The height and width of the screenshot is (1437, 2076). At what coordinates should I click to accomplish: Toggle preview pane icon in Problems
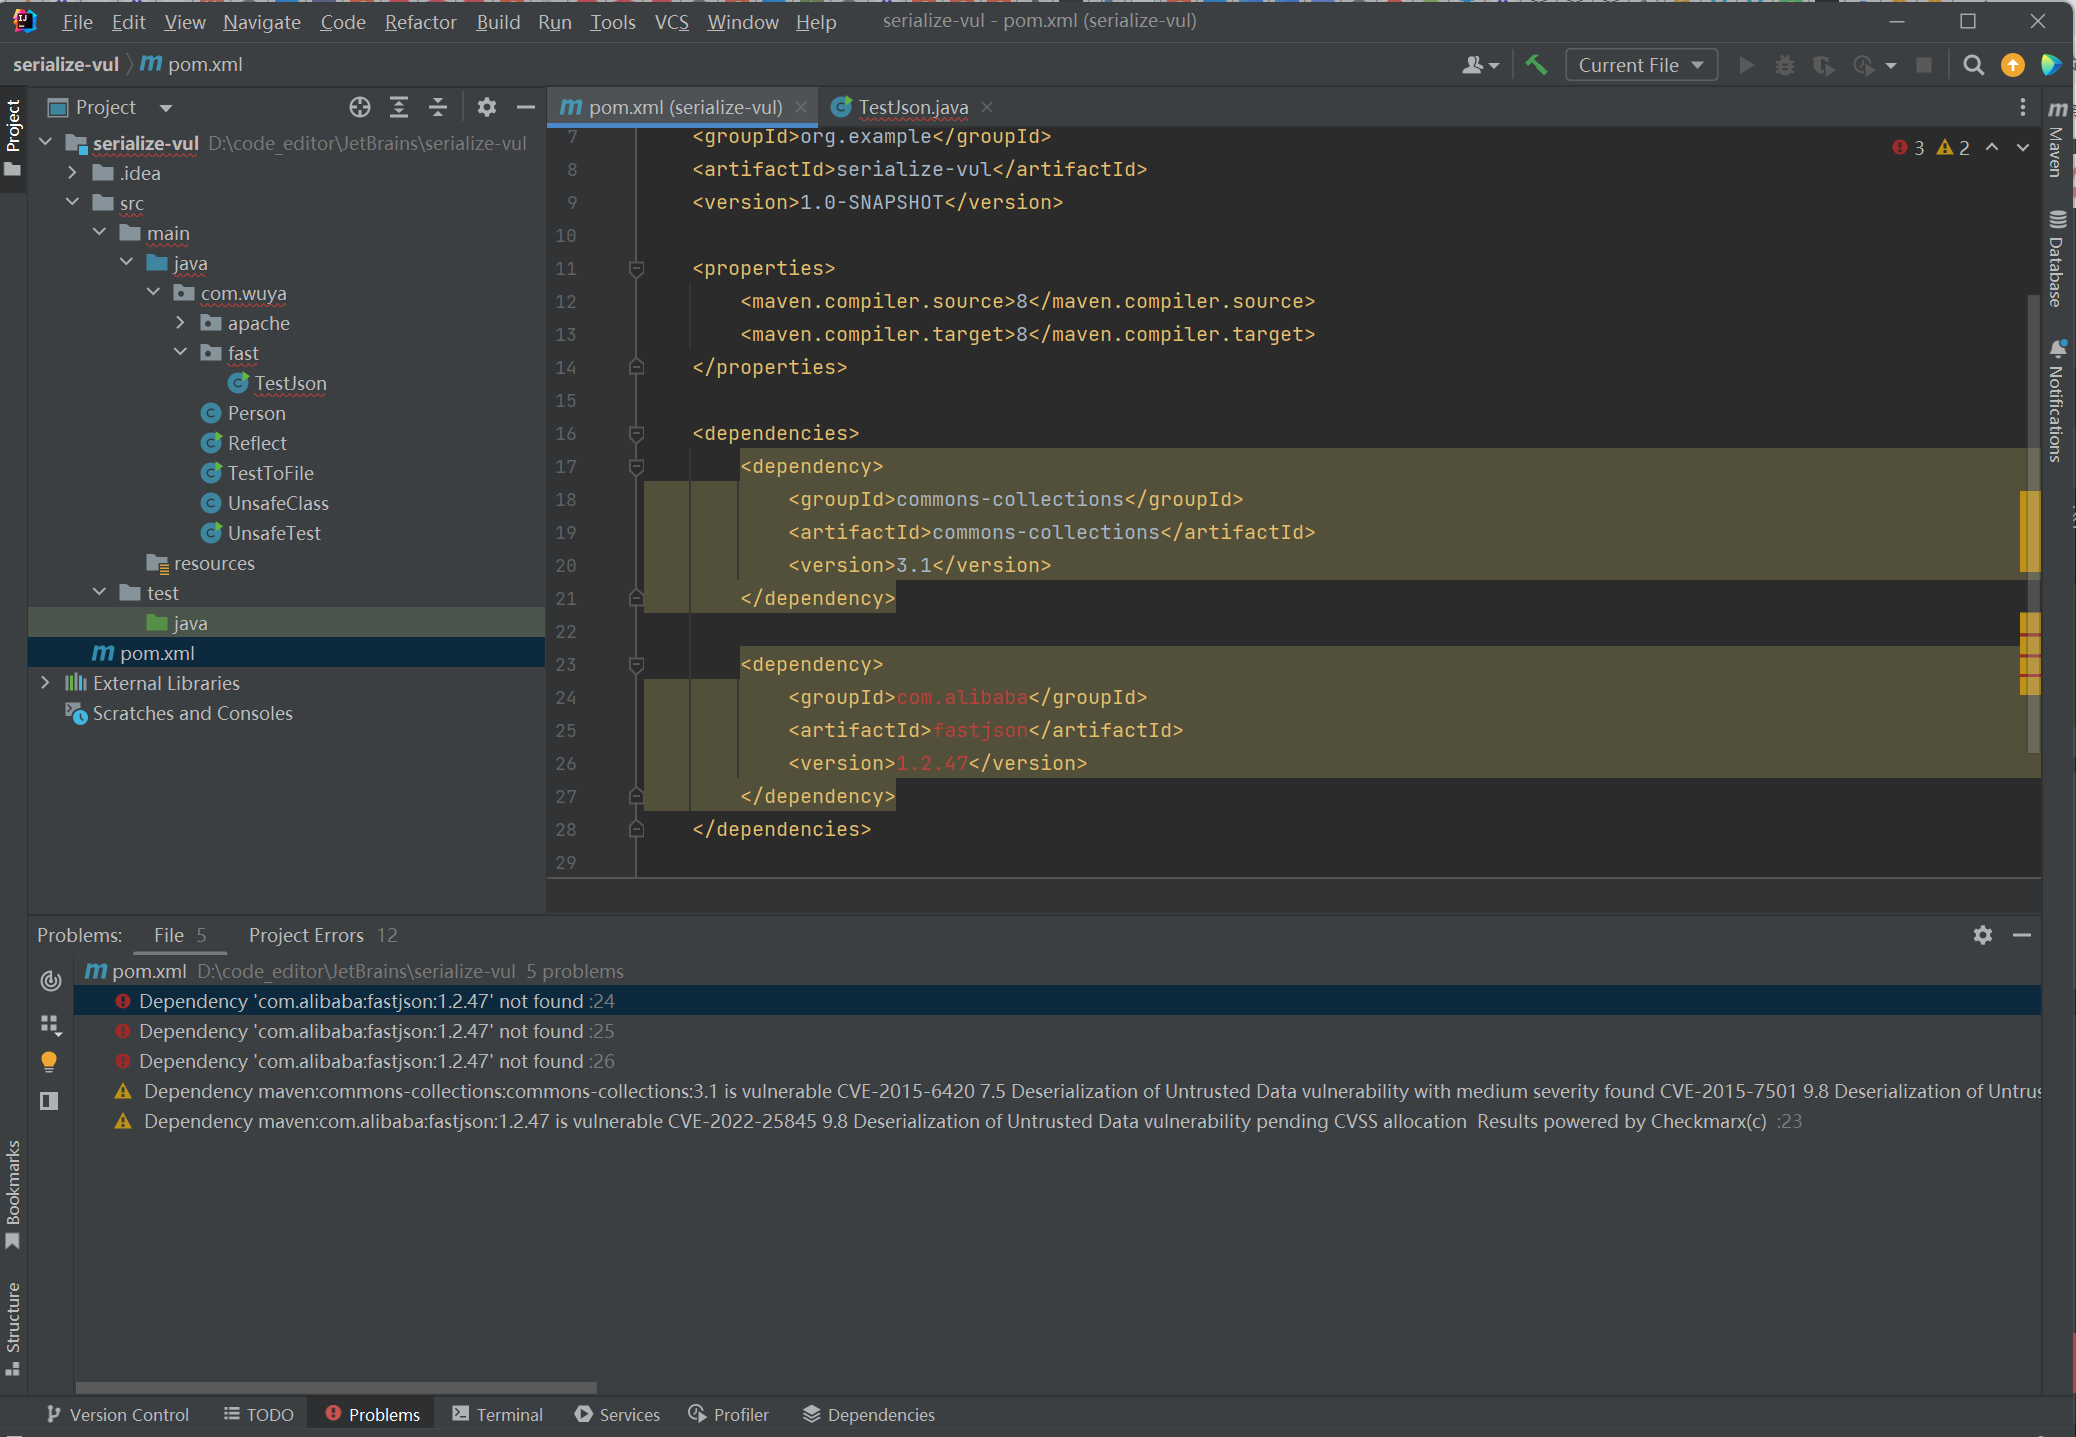coord(49,1101)
